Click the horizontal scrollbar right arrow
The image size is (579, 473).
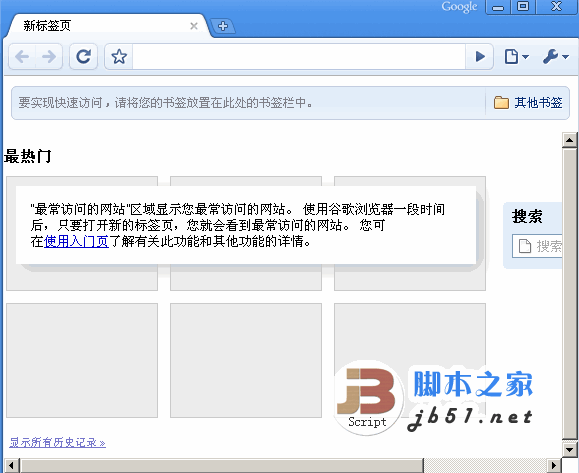click(554, 465)
